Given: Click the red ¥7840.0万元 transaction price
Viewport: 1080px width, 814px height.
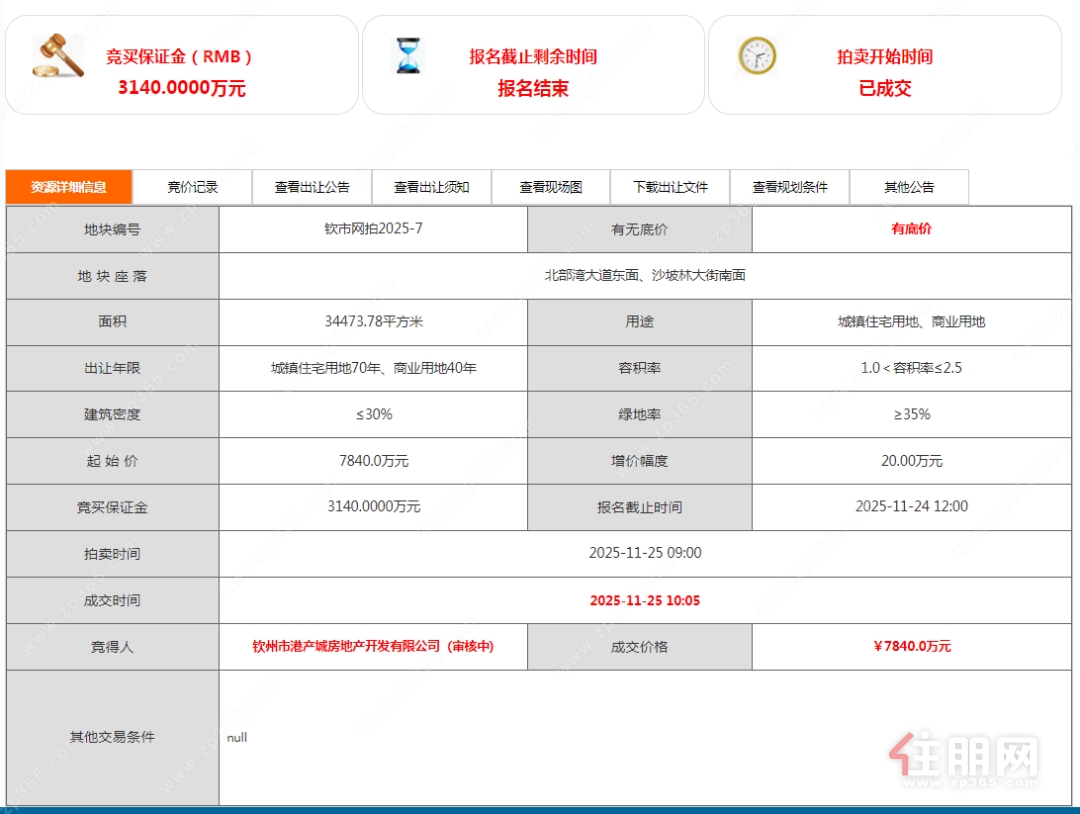Looking at the screenshot, I should [x=912, y=647].
